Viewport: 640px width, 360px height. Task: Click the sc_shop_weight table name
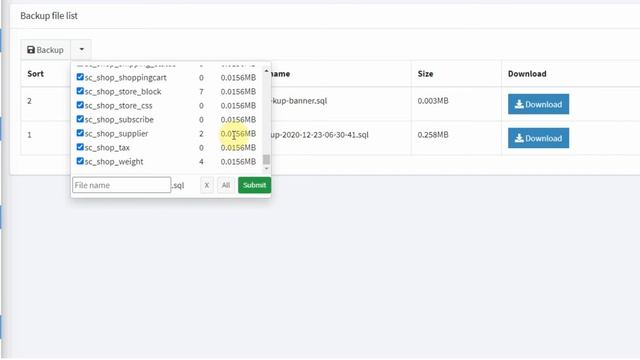click(x=114, y=162)
